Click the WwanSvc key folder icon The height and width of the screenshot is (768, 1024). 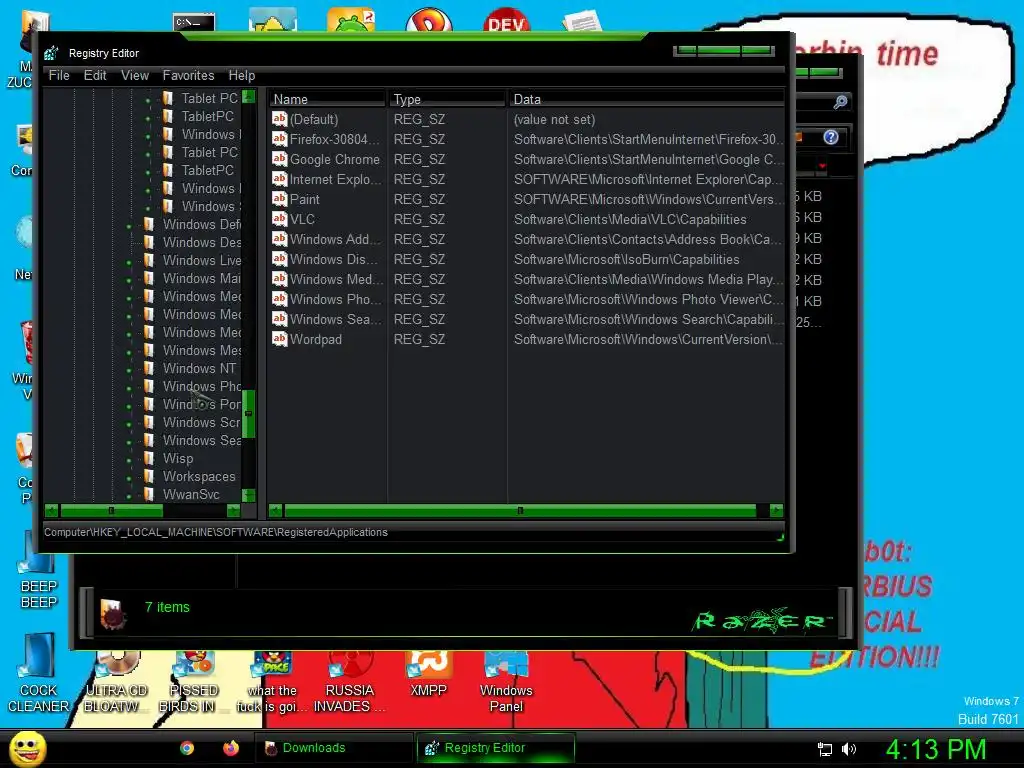coord(150,494)
